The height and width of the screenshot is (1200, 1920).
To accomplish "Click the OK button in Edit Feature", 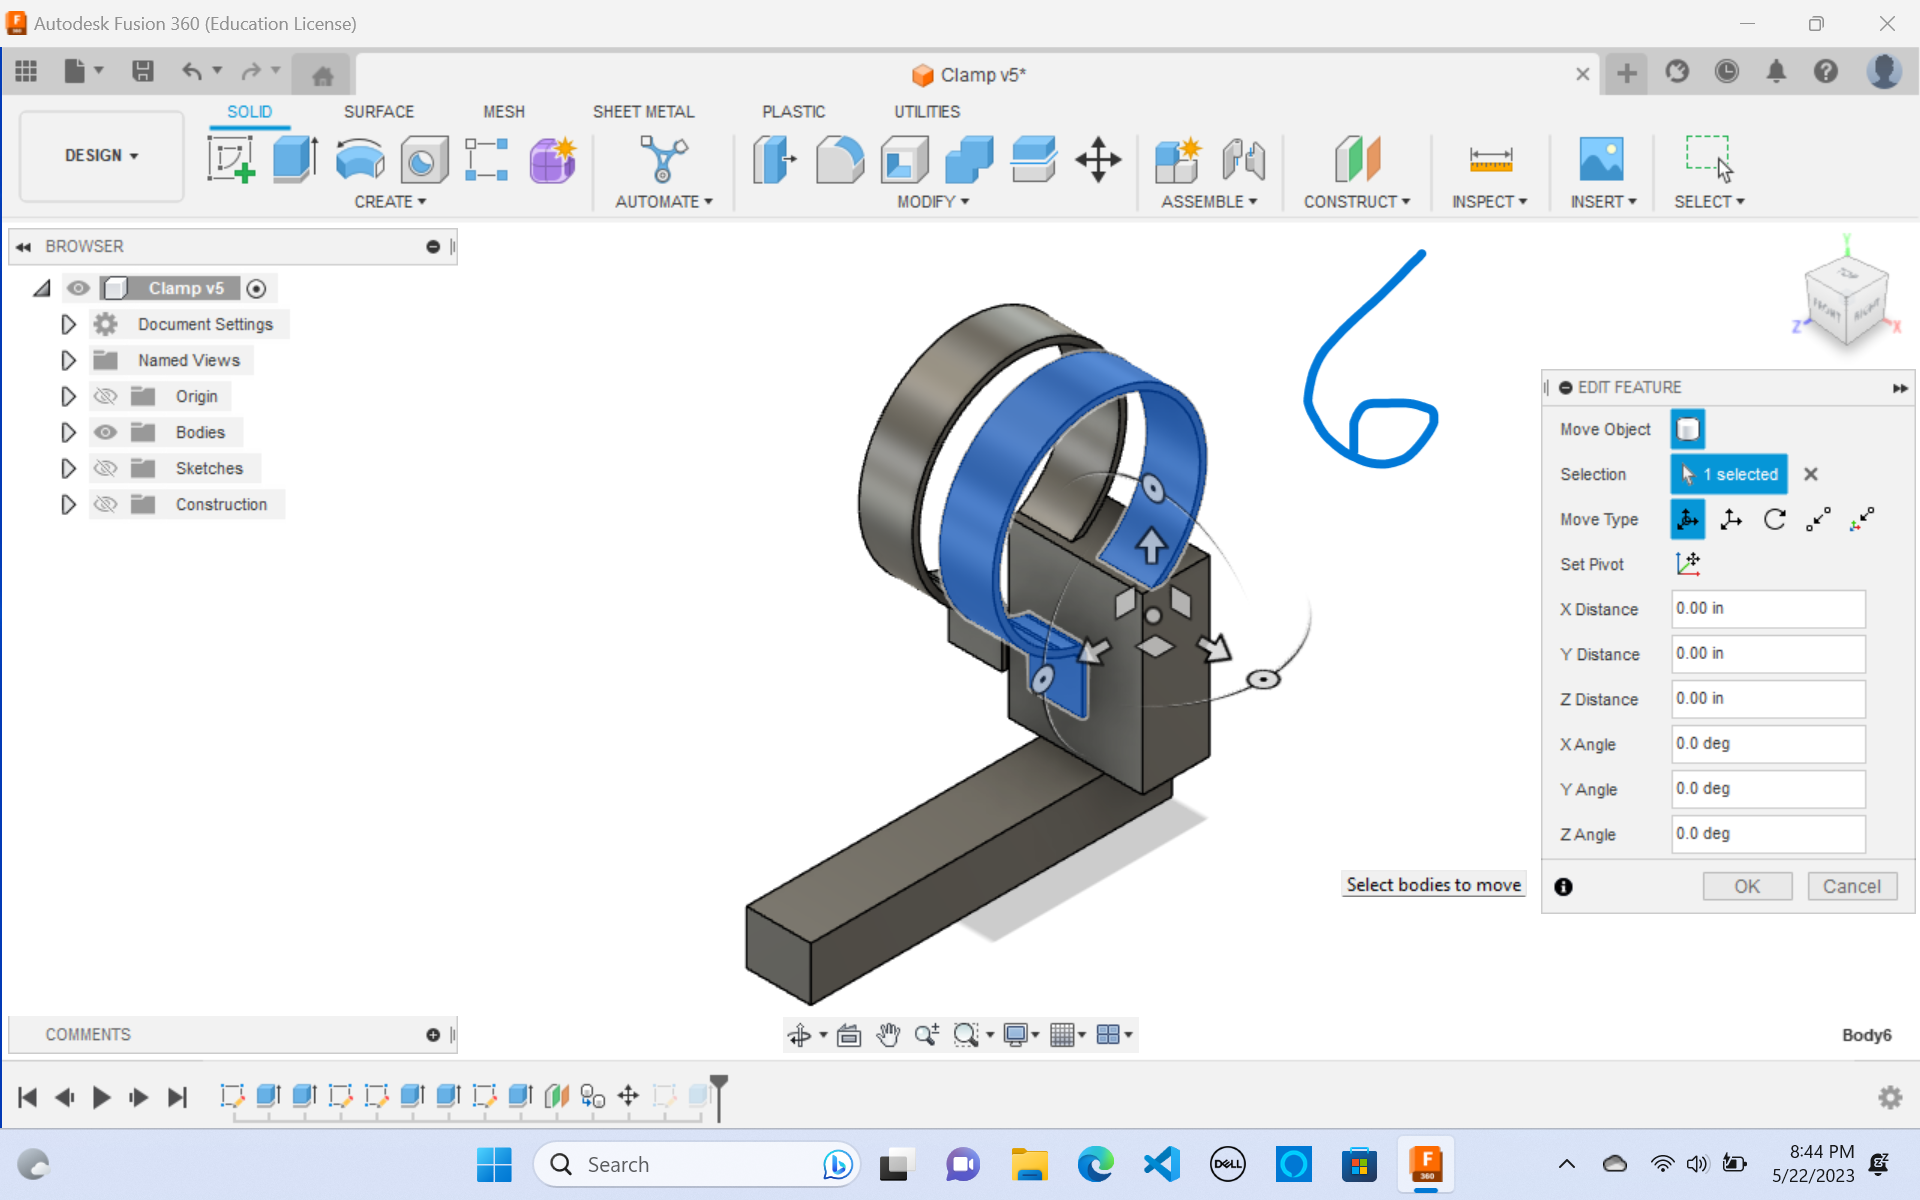I will pyautogui.click(x=1747, y=886).
